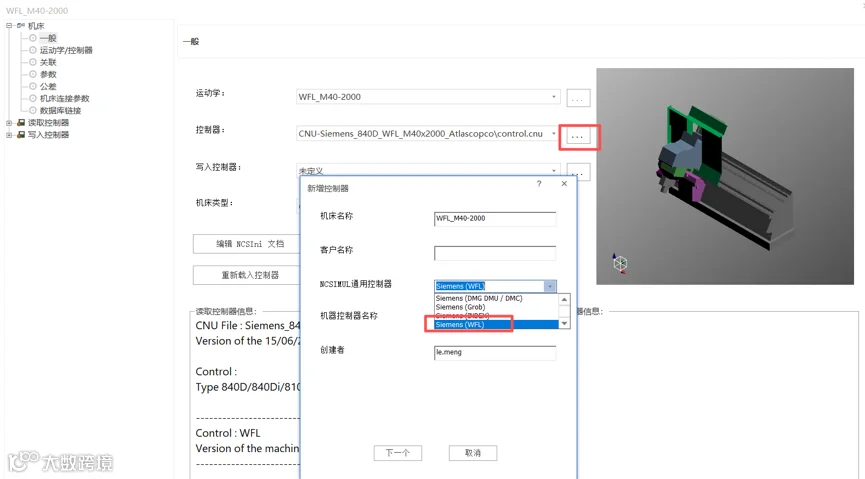The width and height of the screenshot is (865, 479).
Task: Click 创建者 input field le.meng
Action: point(495,352)
